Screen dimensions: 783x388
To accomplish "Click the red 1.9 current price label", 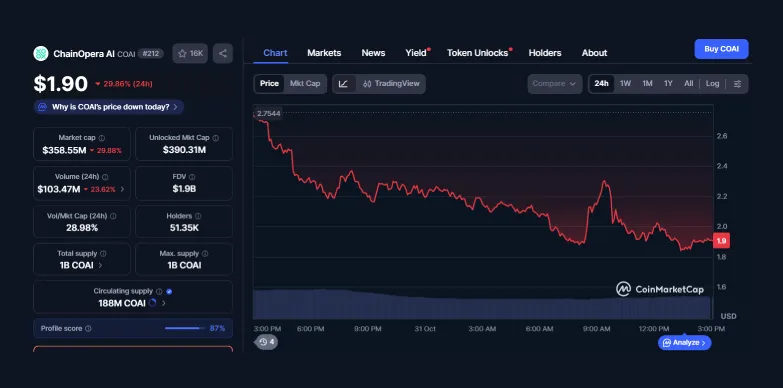I will [722, 241].
